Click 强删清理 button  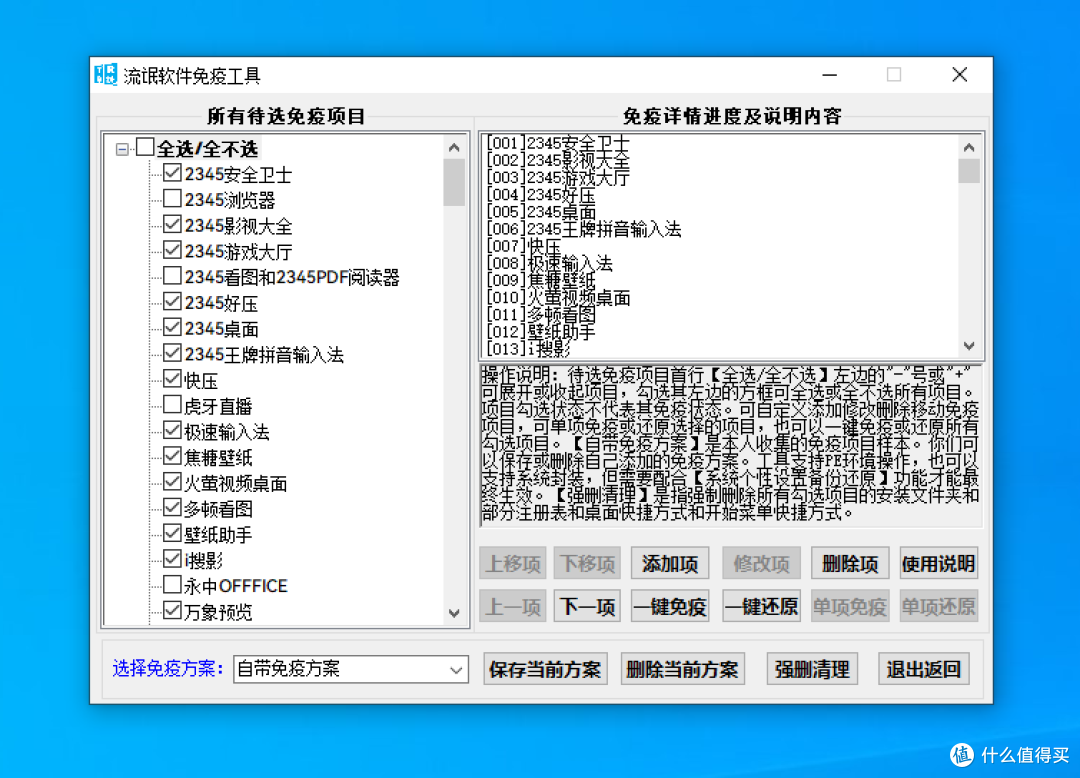(x=812, y=669)
